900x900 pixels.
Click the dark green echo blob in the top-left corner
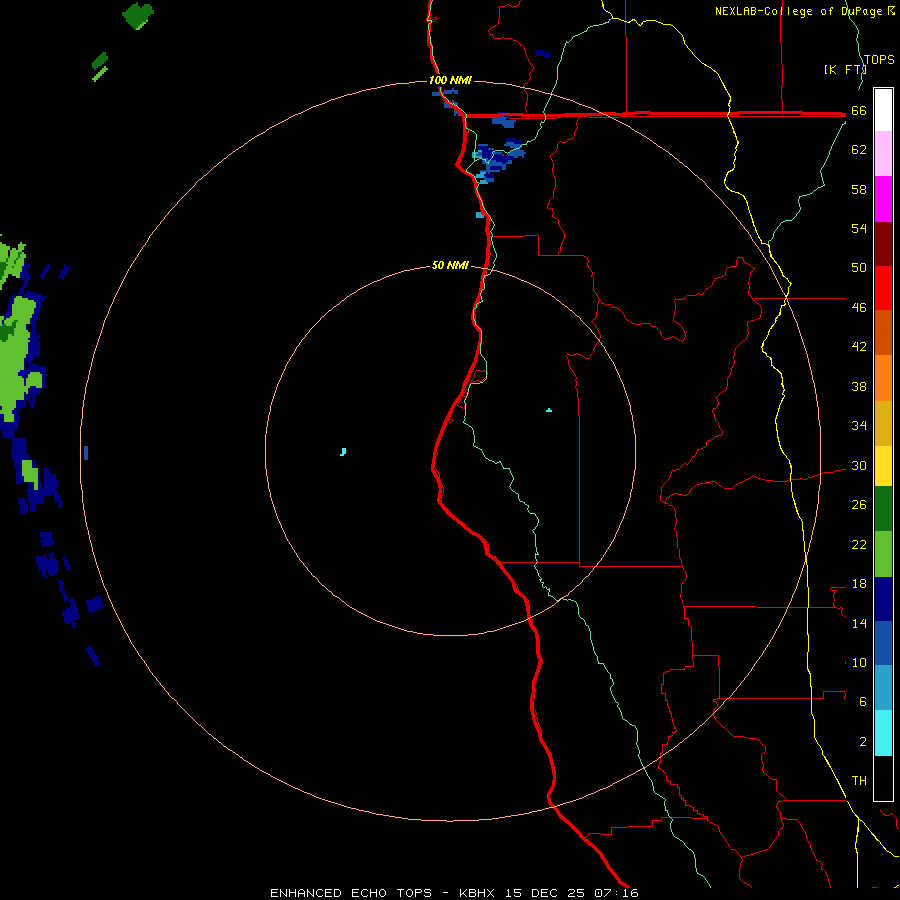click(138, 15)
